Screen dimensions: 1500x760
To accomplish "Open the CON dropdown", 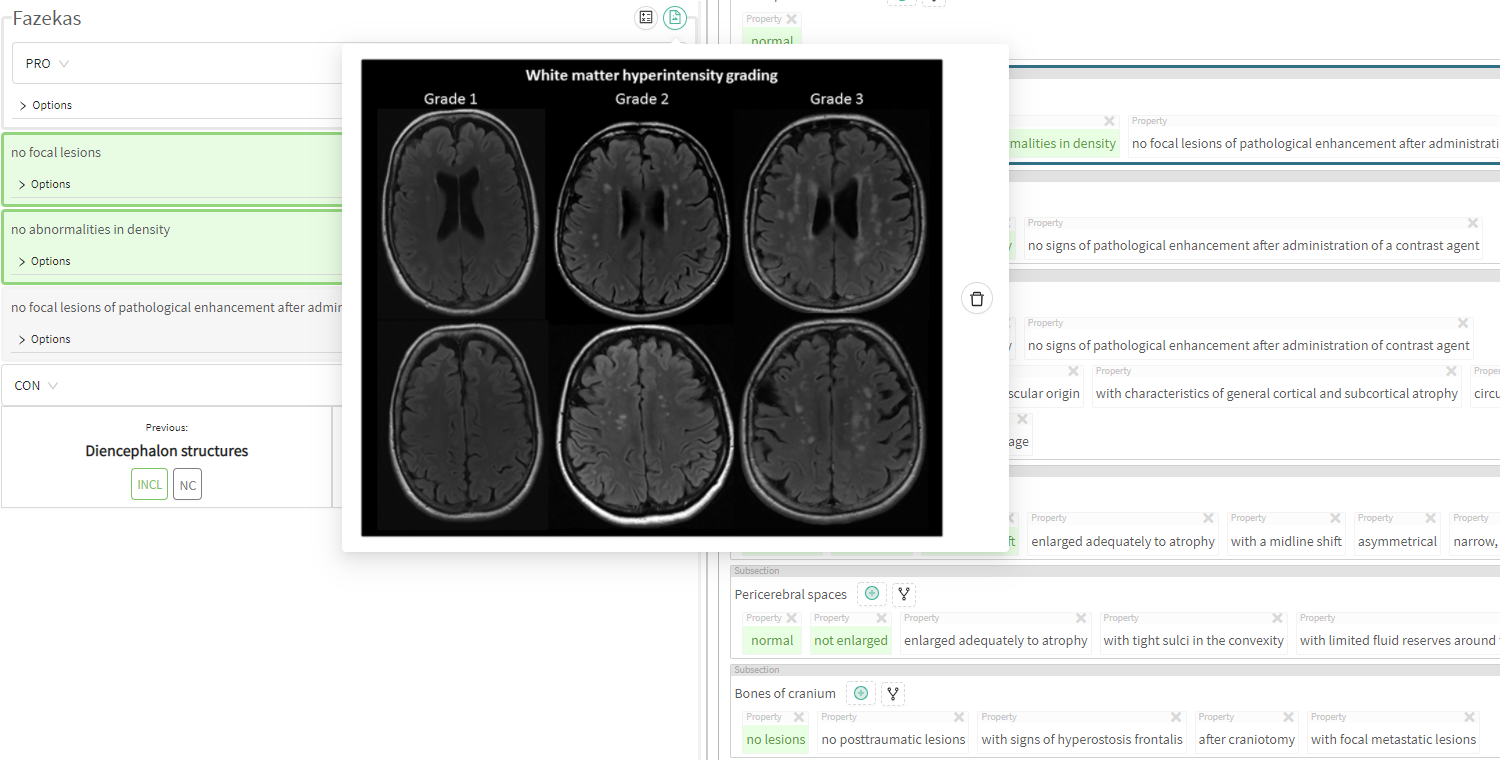I will click(36, 385).
